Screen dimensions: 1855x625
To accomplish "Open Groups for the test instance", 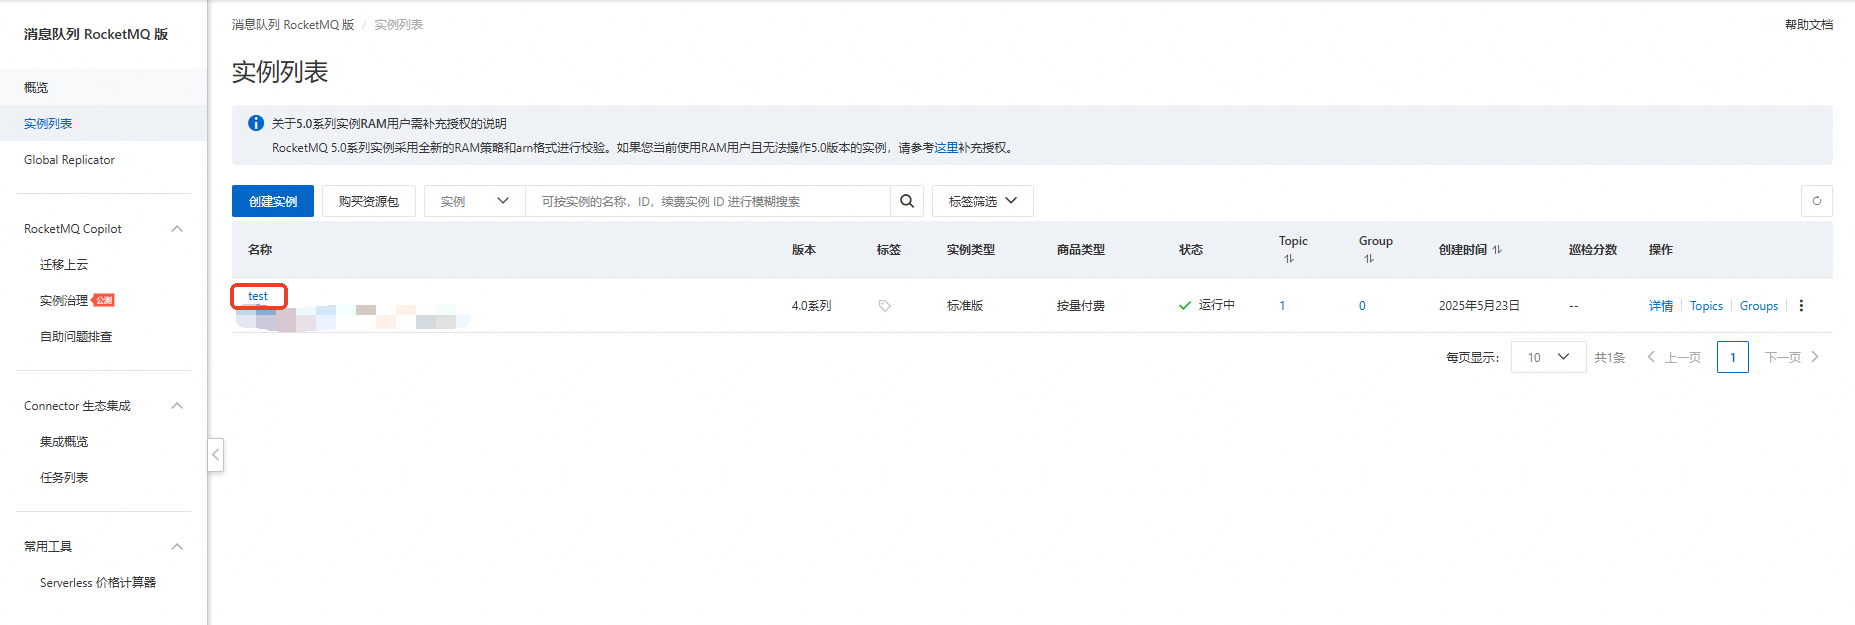I will 1759,306.
